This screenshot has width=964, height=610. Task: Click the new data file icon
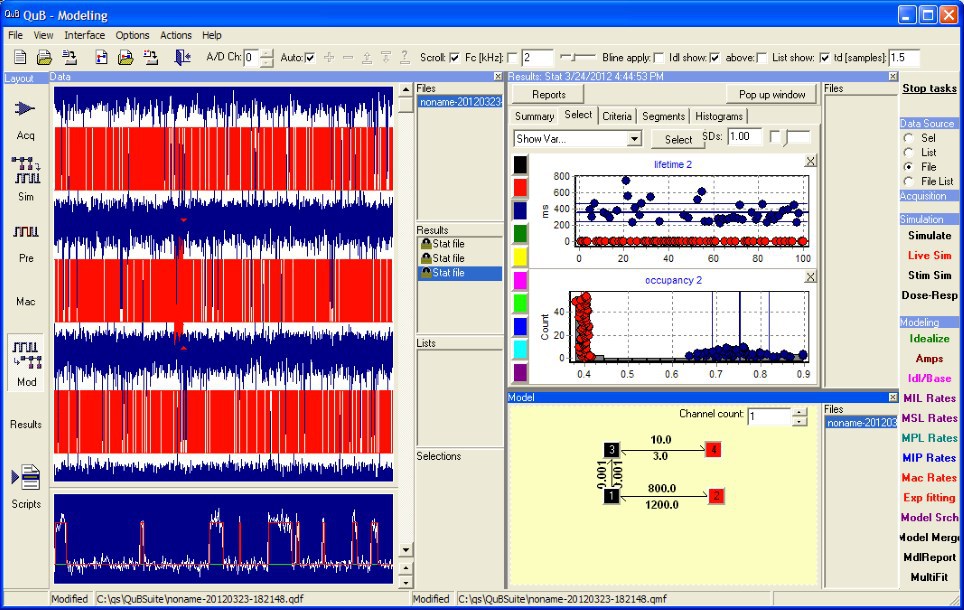[x=19, y=57]
